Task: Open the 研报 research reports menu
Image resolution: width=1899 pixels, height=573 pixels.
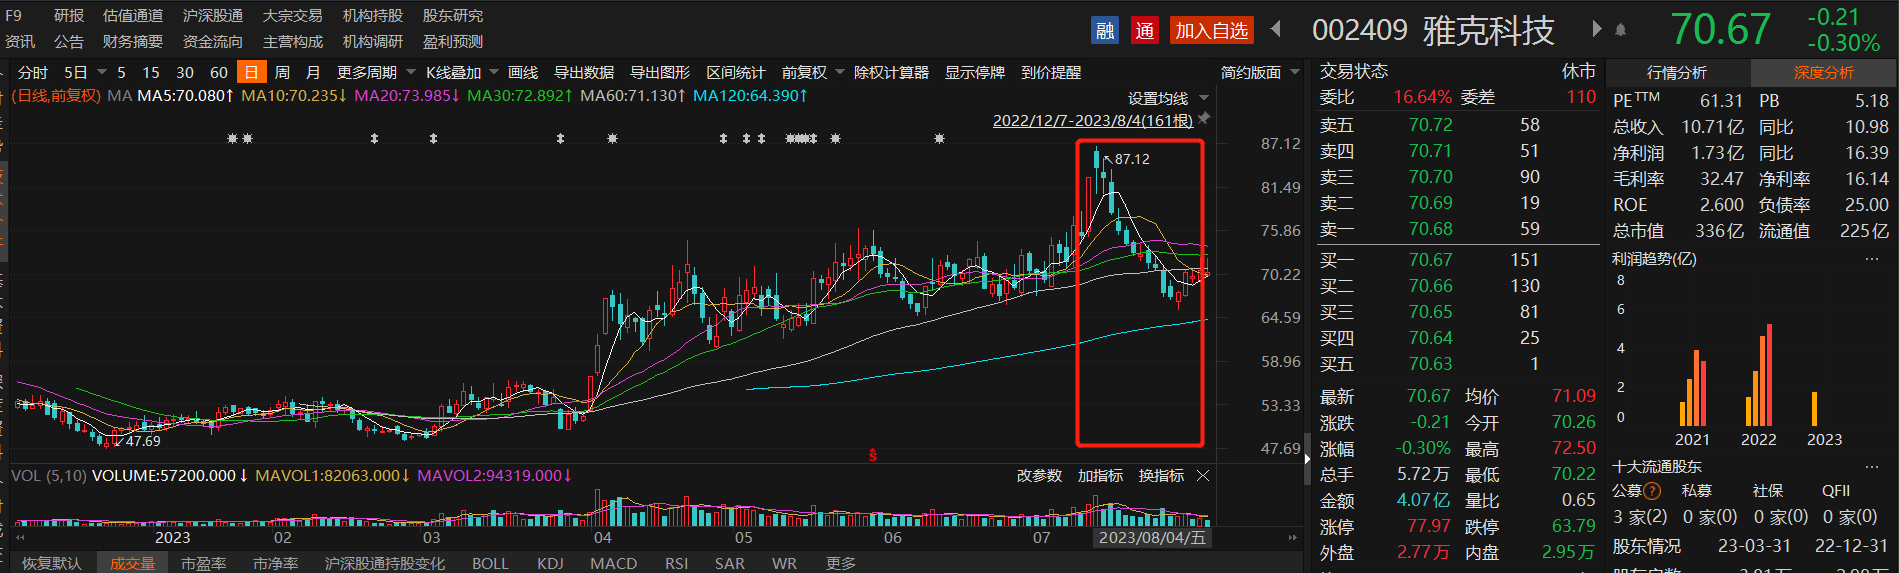Action: click(69, 16)
